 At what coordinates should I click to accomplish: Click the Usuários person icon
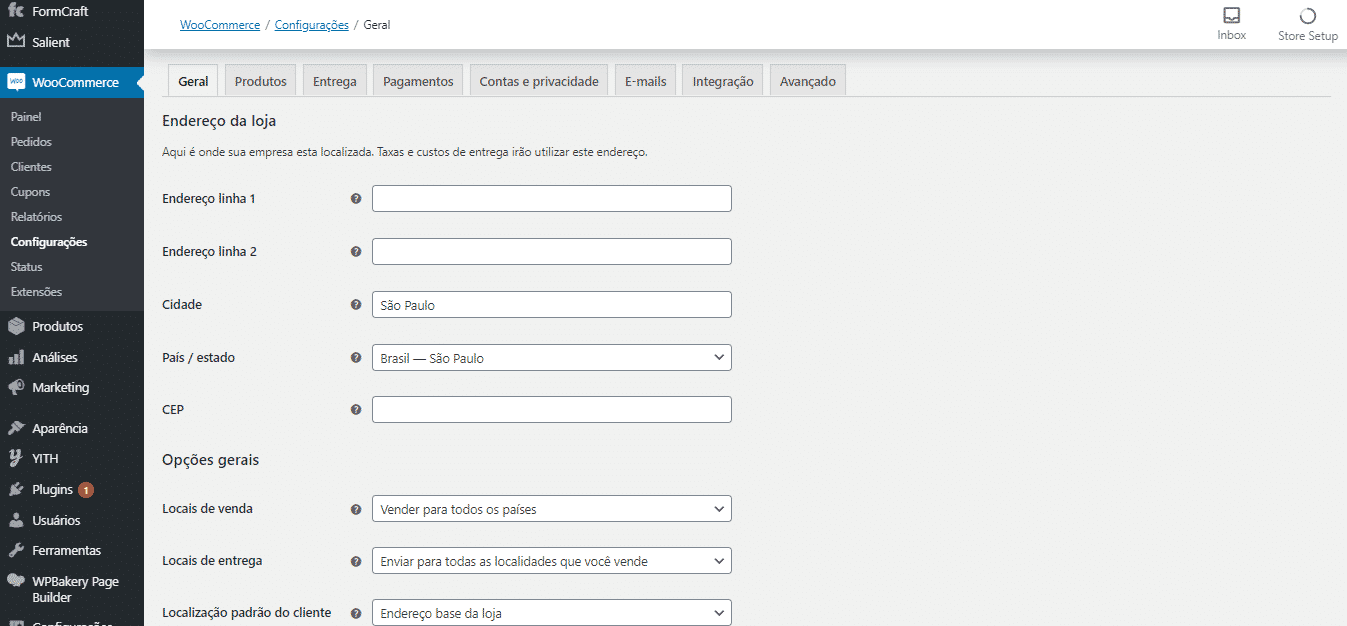[15, 520]
